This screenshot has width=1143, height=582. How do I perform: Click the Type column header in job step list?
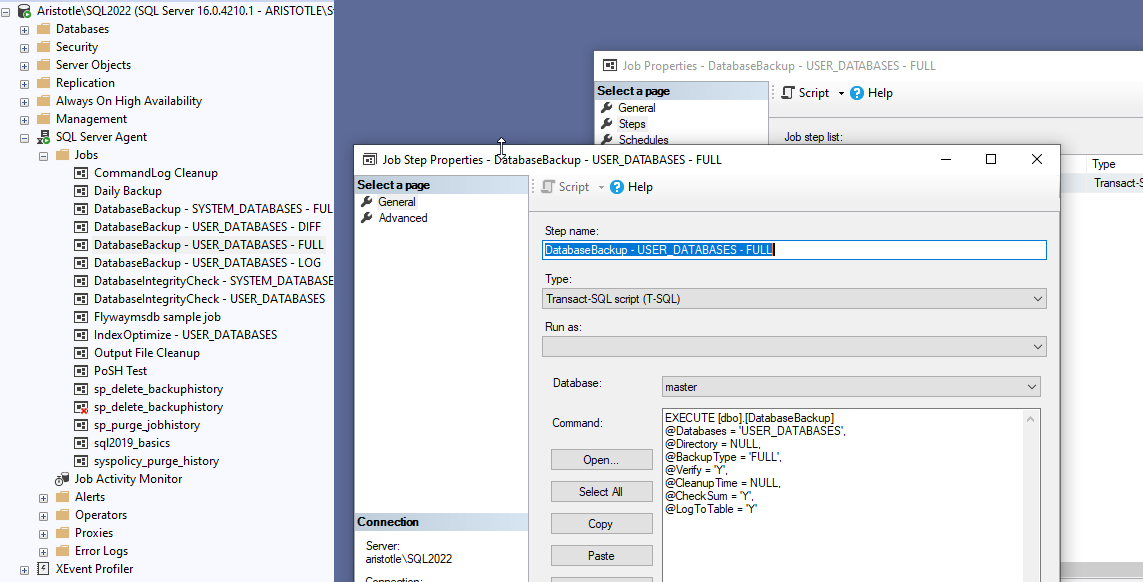(1113, 164)
